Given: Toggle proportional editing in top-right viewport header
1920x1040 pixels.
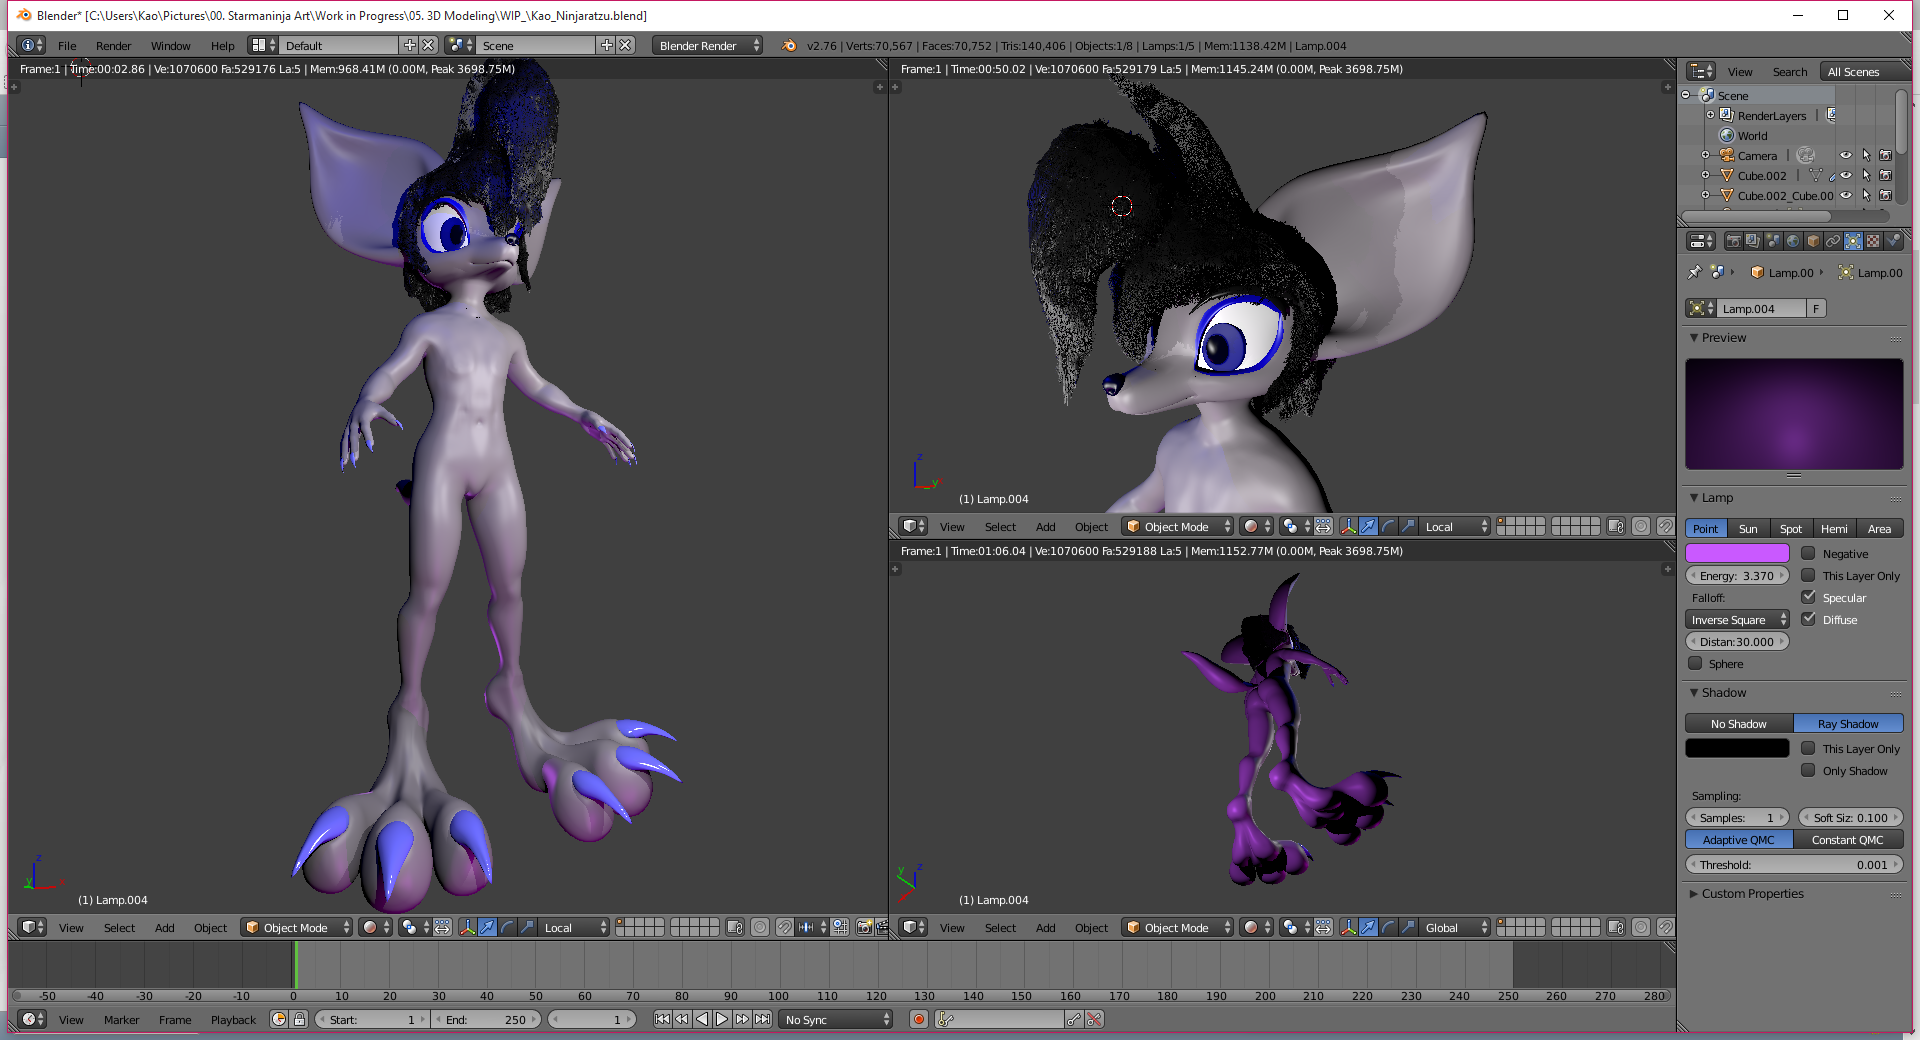Looking at the screenshot, I should (1641, 526).
